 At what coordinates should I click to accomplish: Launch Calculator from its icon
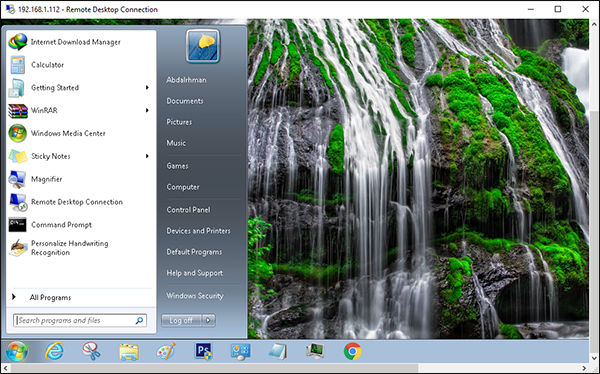(x=18, y=65)
